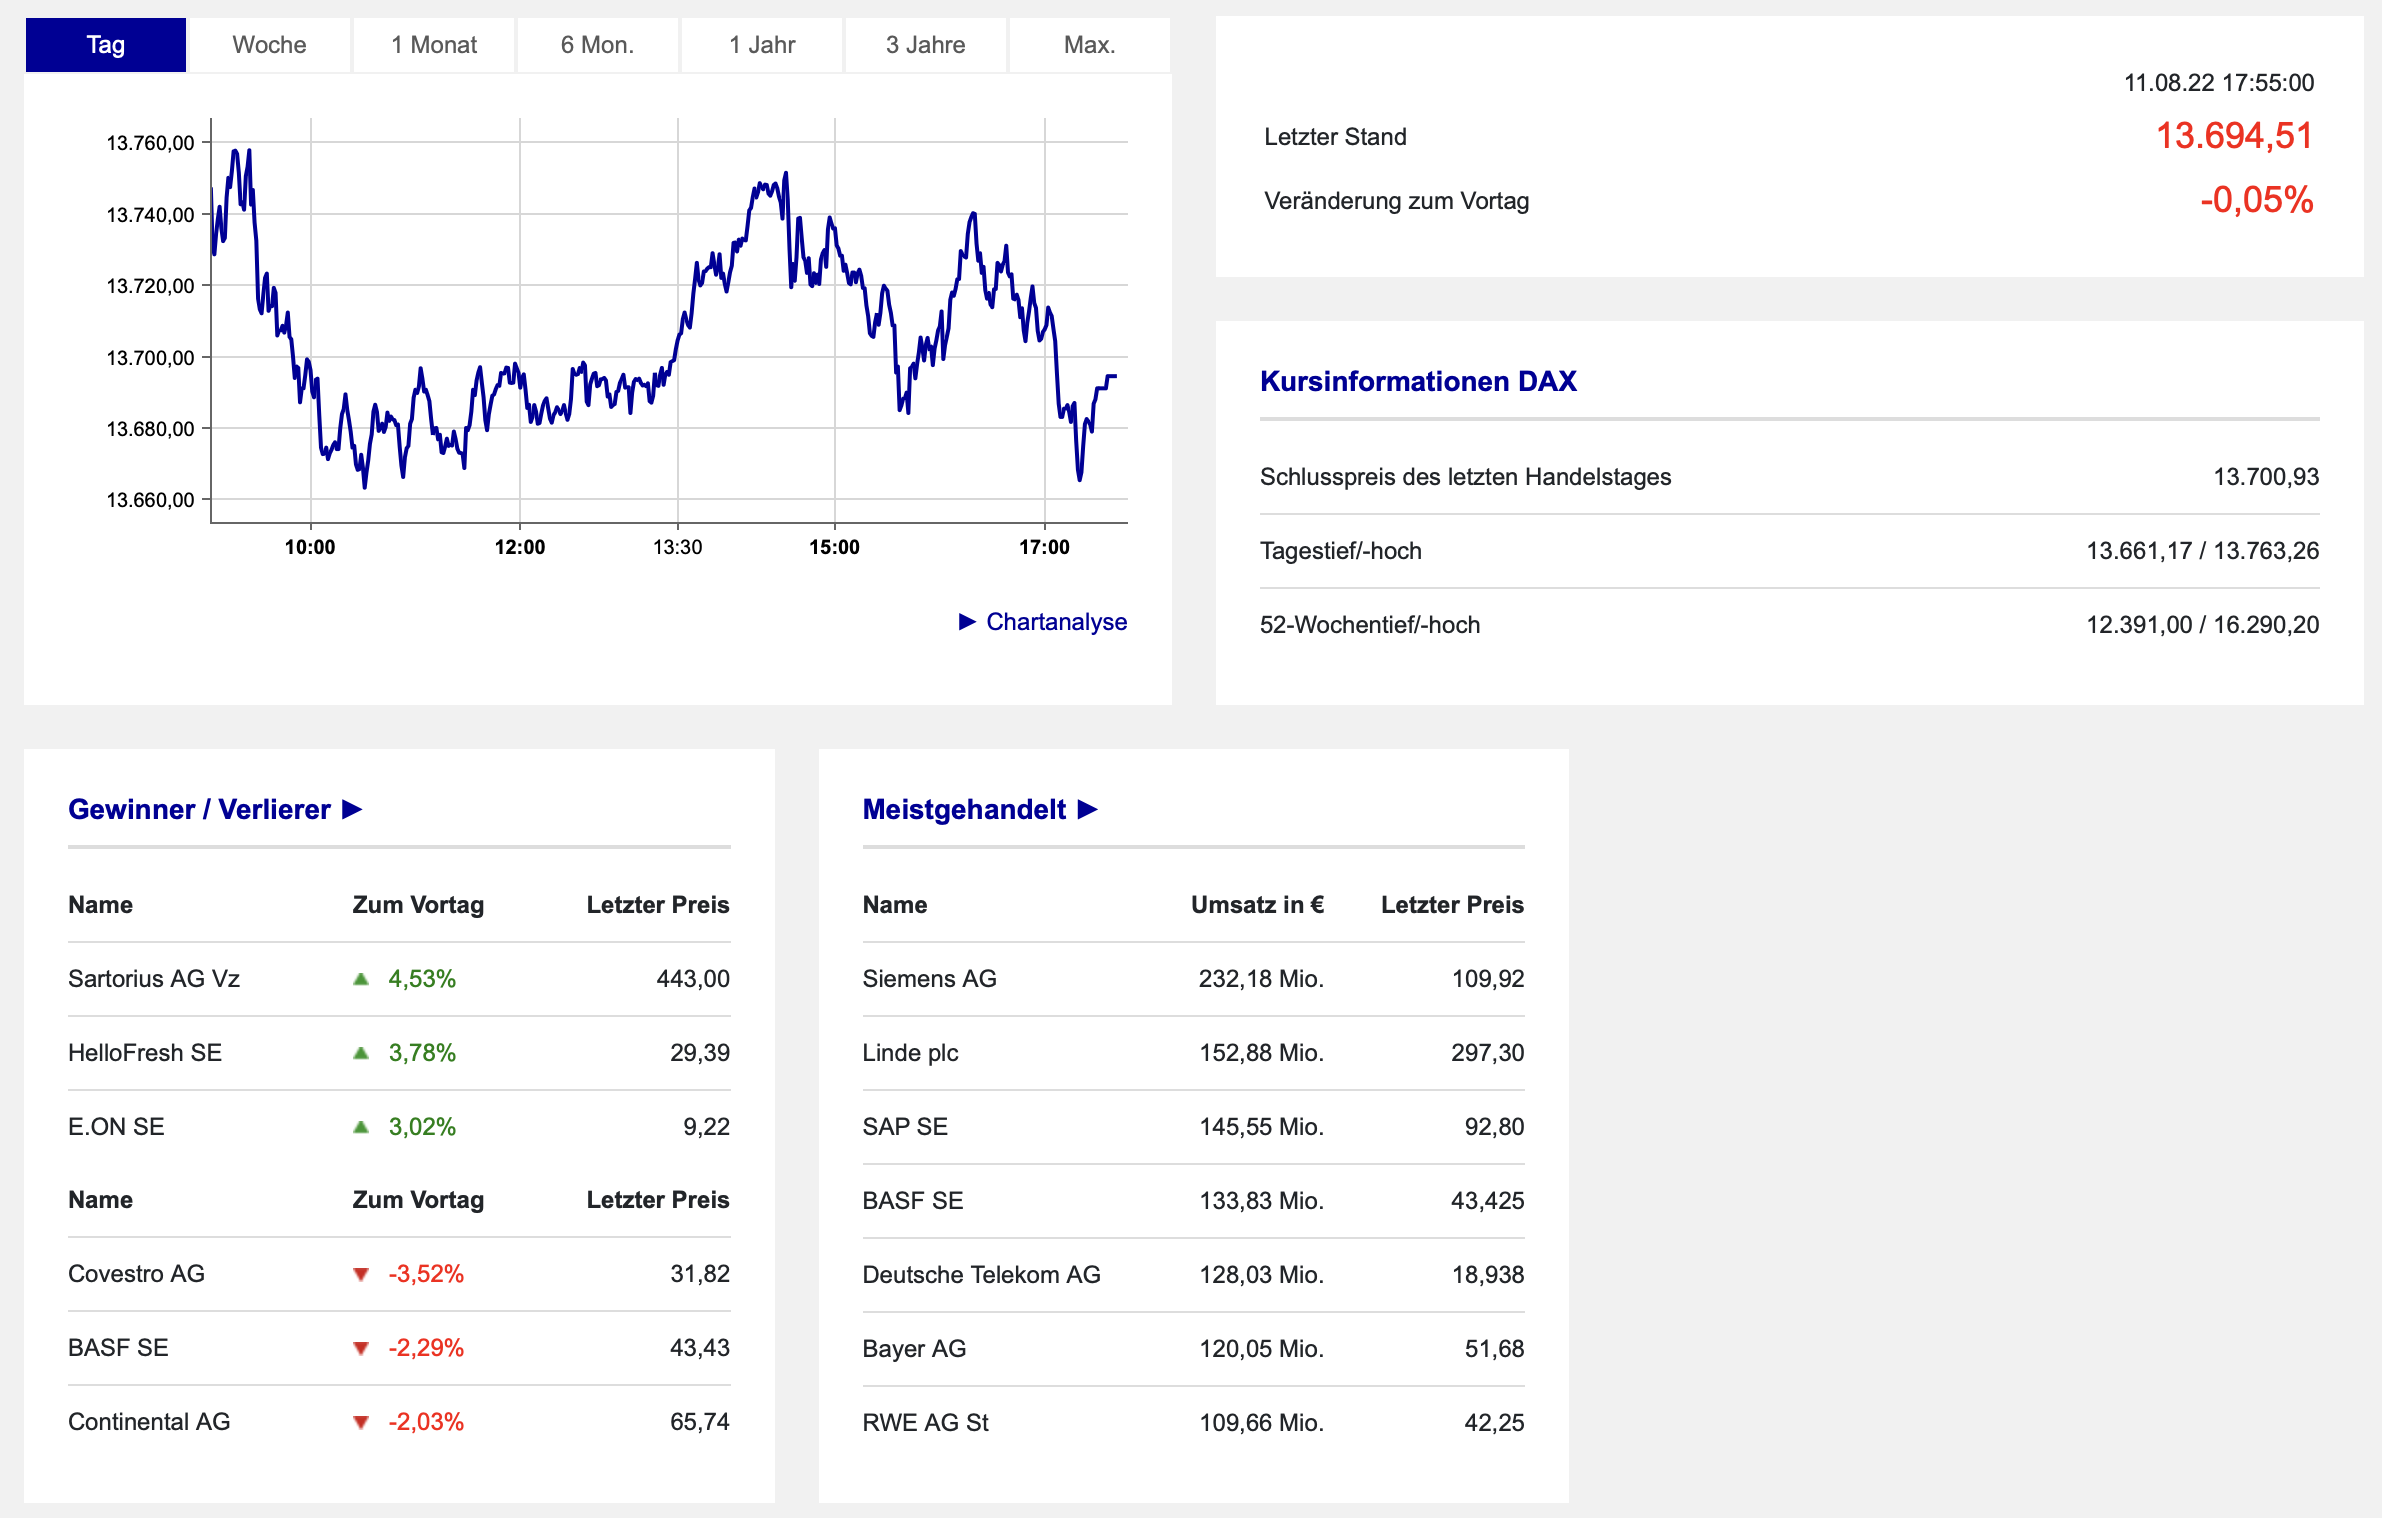This screenshot has height=1518, width=2382.
Task: Click the Schlusspreis value 13.700,93
Action: [2266, 477]
